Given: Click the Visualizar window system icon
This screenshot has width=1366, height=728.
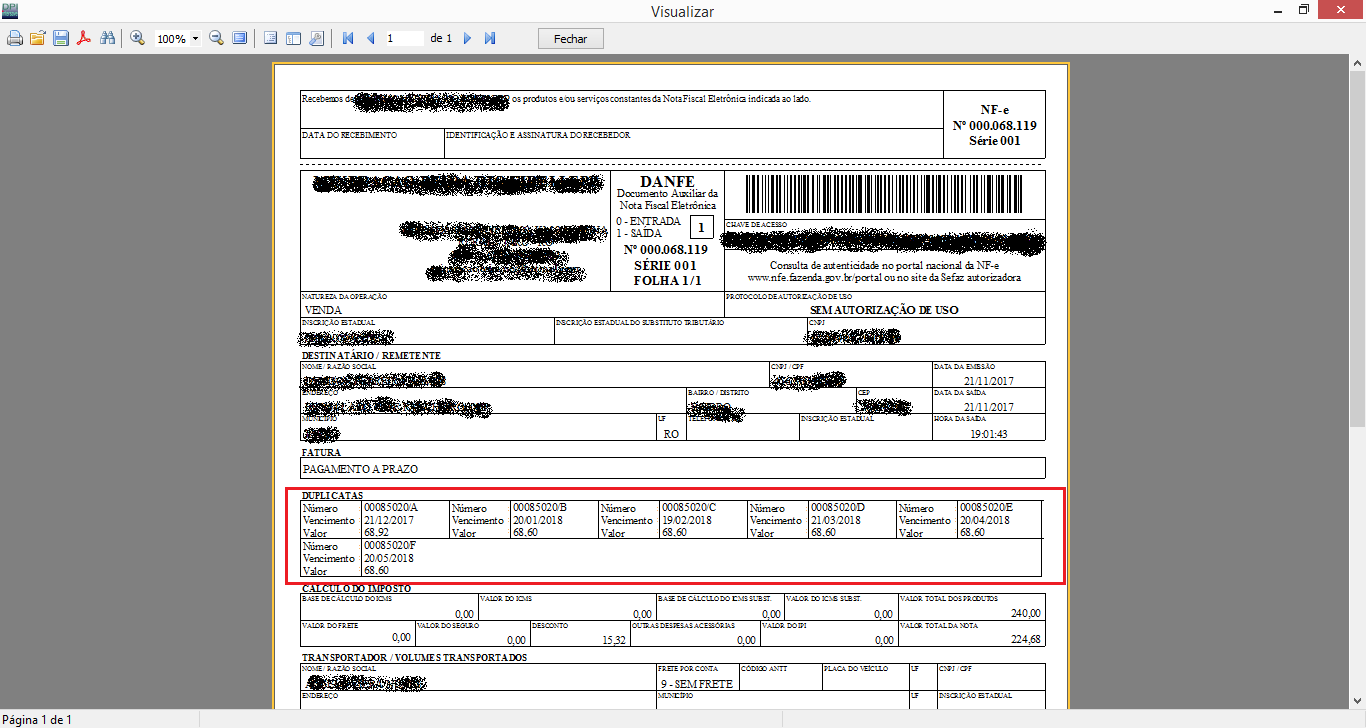Looking at the screenshot, I should click(10, 10).
